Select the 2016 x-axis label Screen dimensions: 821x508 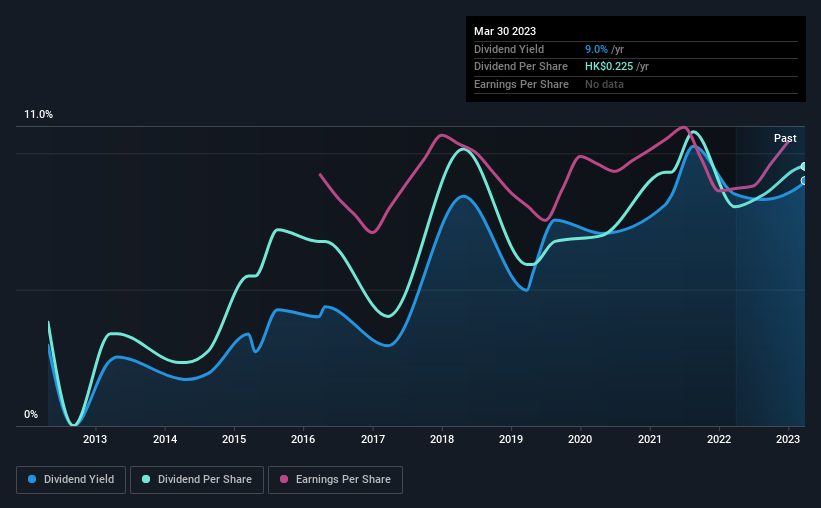pyautogui.click(x=303, y=439)
